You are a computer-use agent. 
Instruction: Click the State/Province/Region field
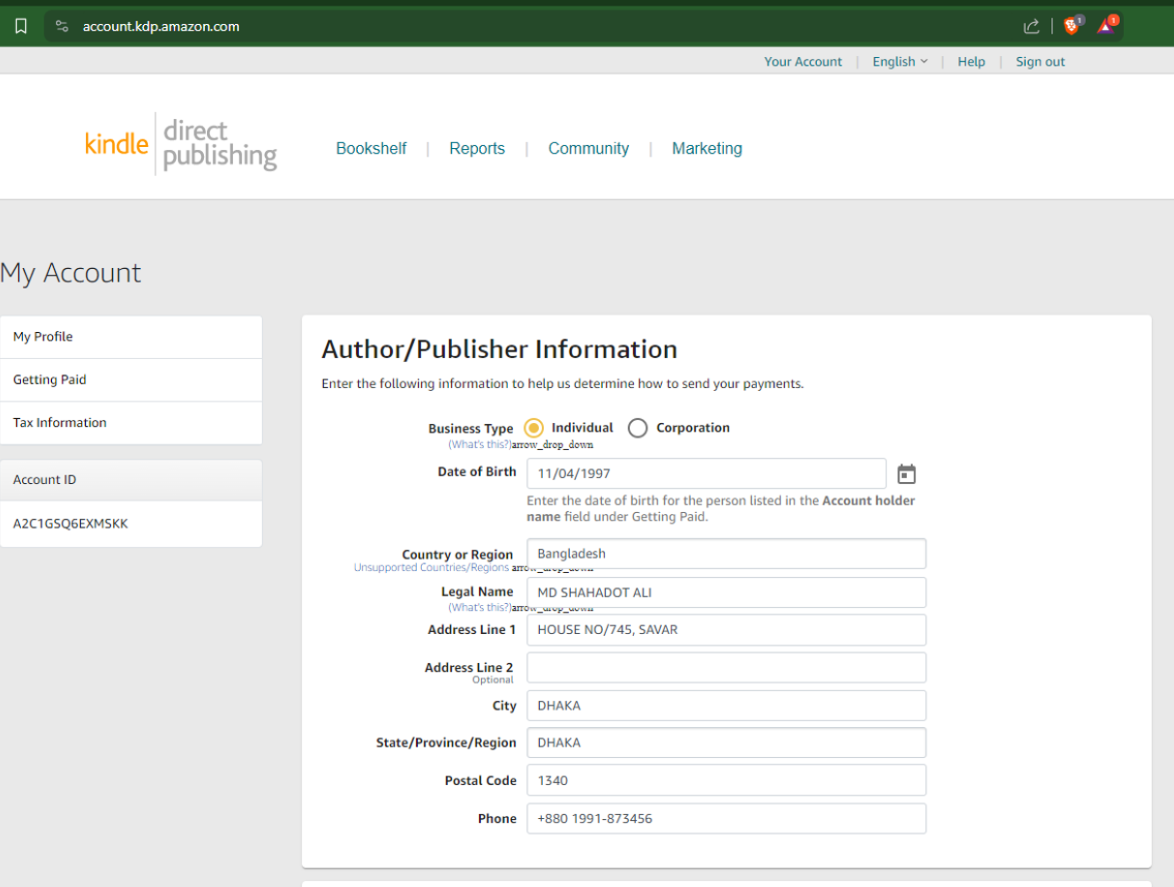point(726,743)
